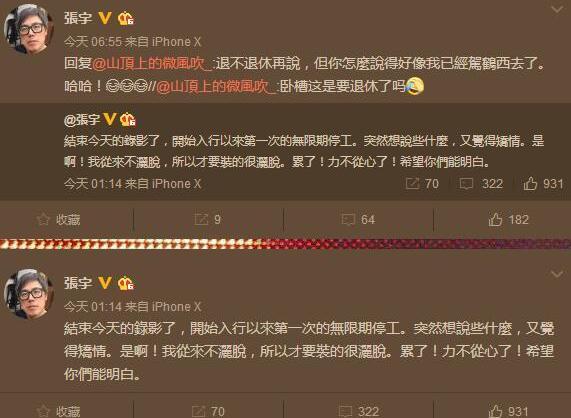The image size is (571, 418).
Task: Open the top post's chevron dropdown menu
Action: point(557,9)
